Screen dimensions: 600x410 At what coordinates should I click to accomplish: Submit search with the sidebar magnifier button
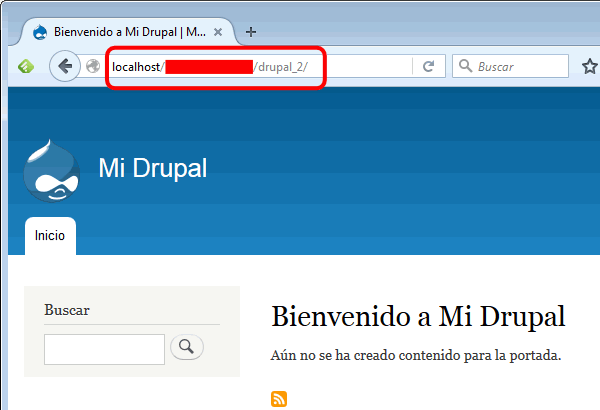tap(187, 347)
